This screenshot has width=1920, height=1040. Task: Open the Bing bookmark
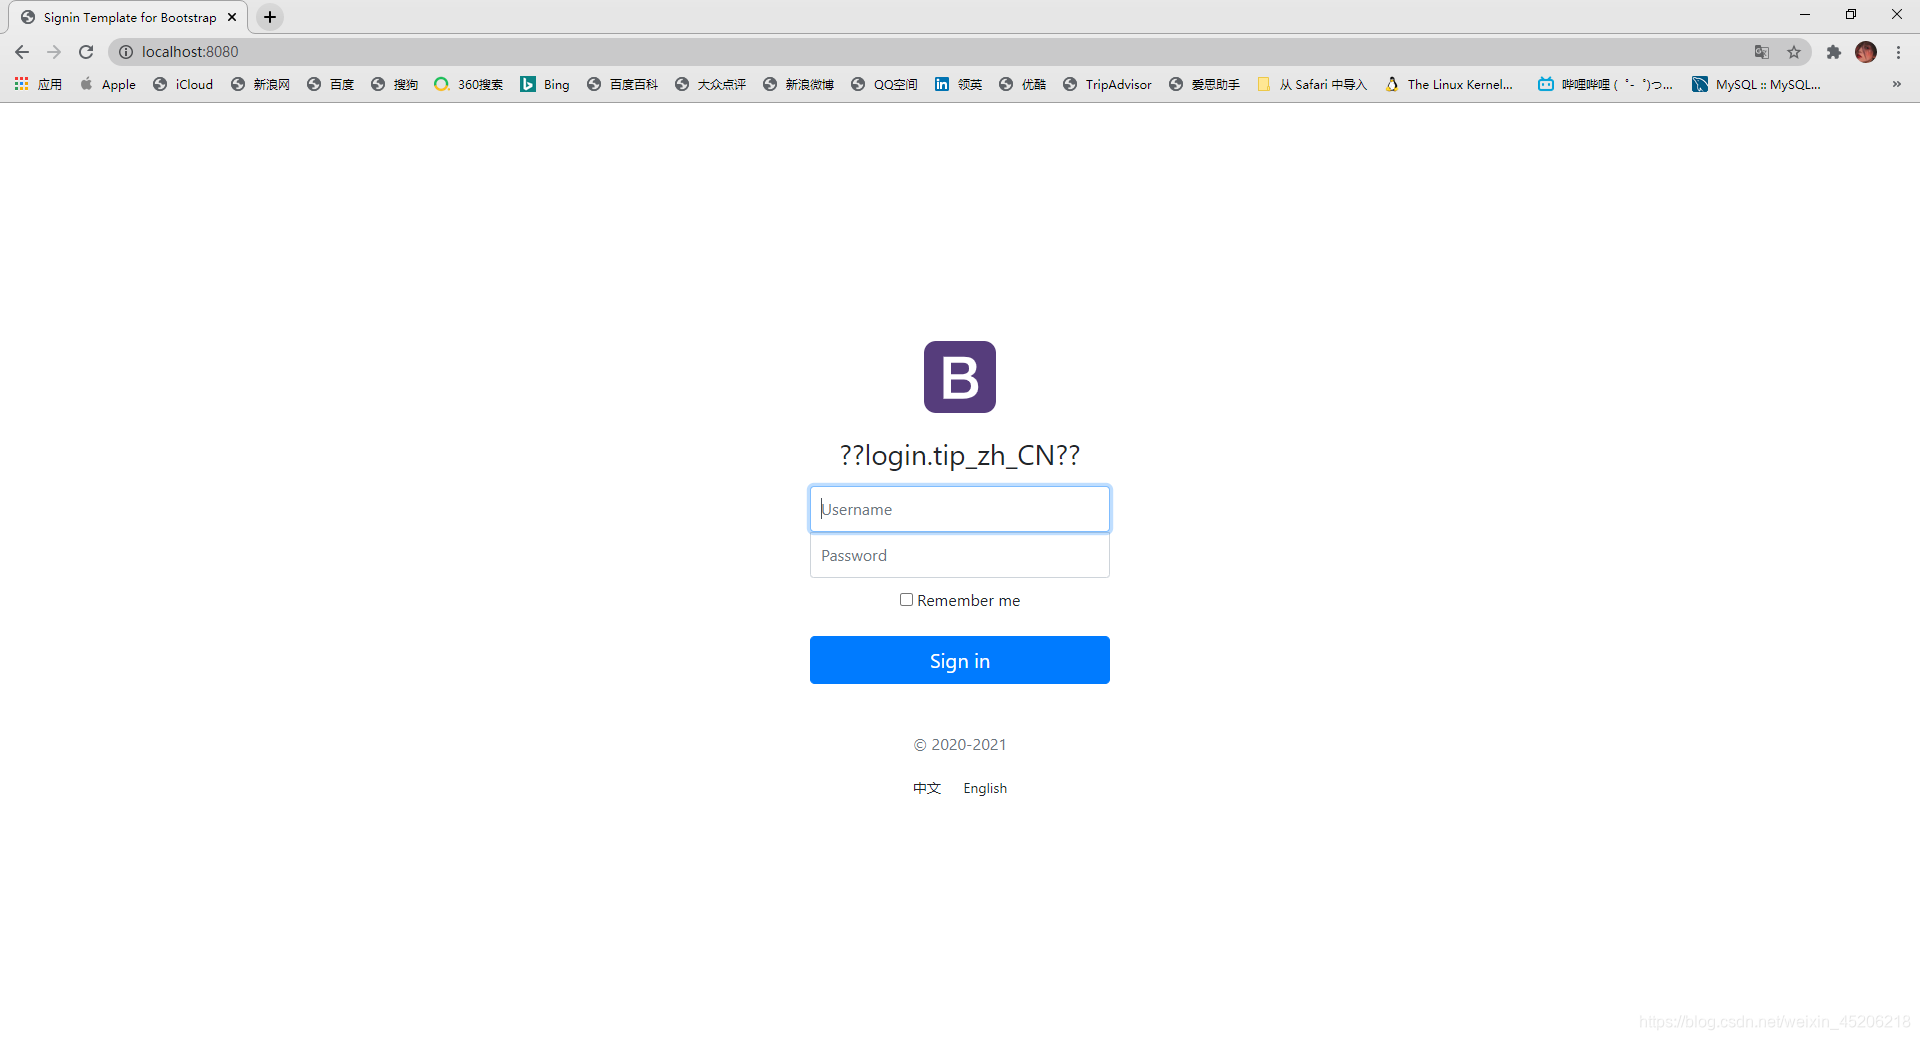[x=545, y=84]
